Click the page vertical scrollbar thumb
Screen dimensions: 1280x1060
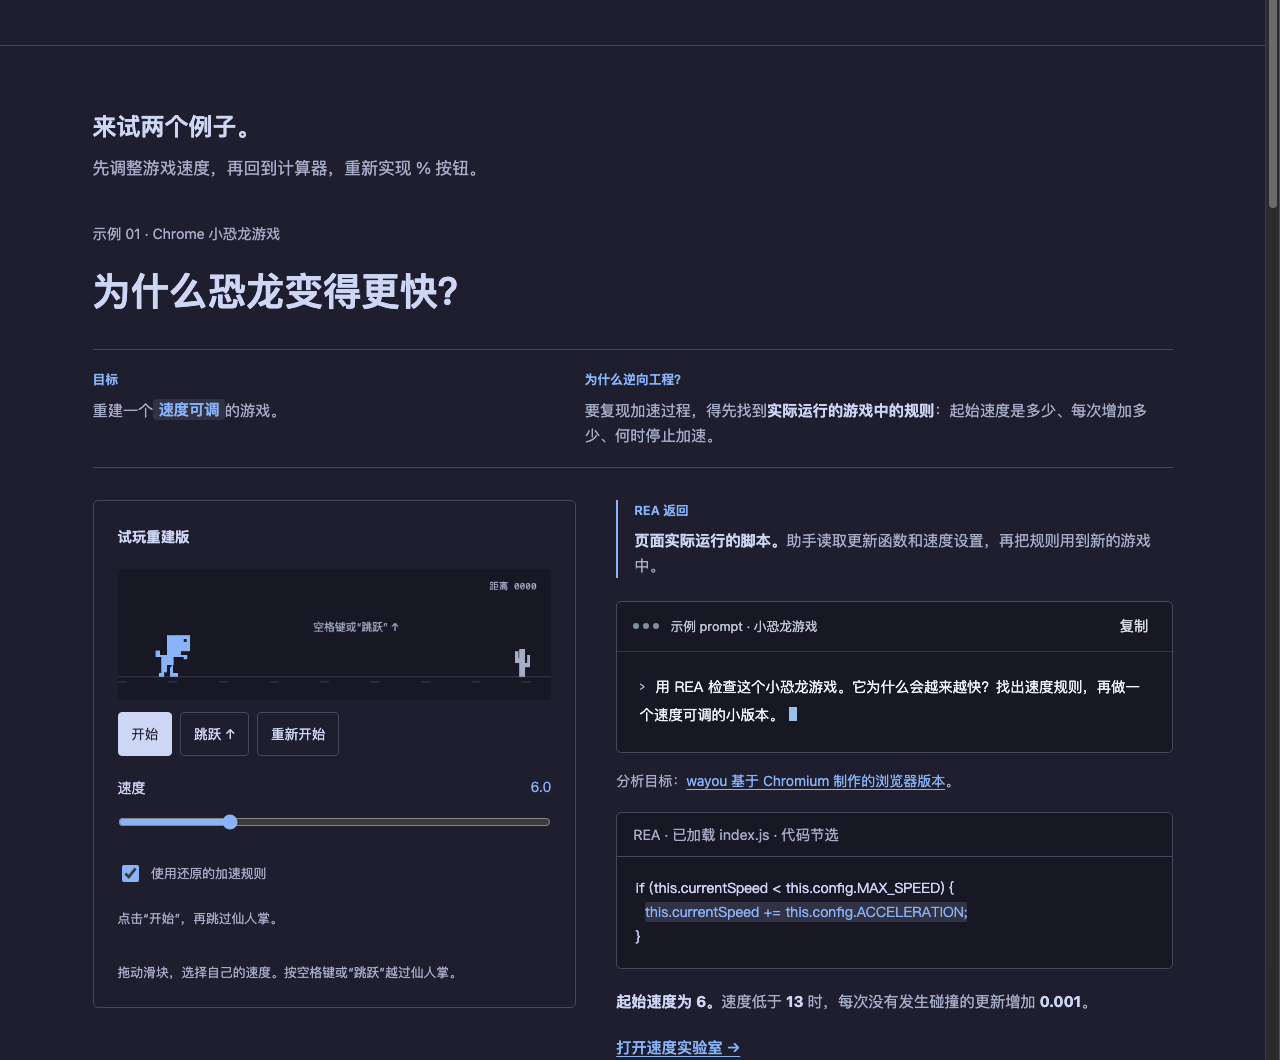point(1273,104)
